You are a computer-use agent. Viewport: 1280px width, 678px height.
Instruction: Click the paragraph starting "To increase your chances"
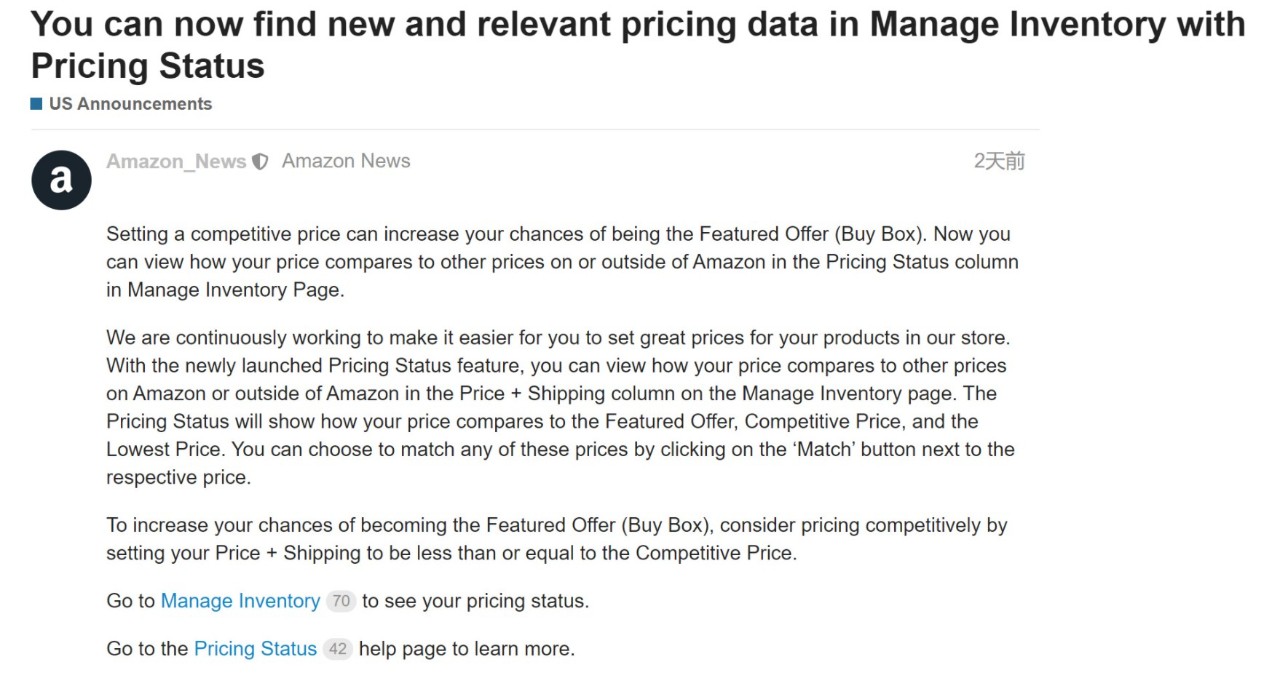click(x=556, y=539)
